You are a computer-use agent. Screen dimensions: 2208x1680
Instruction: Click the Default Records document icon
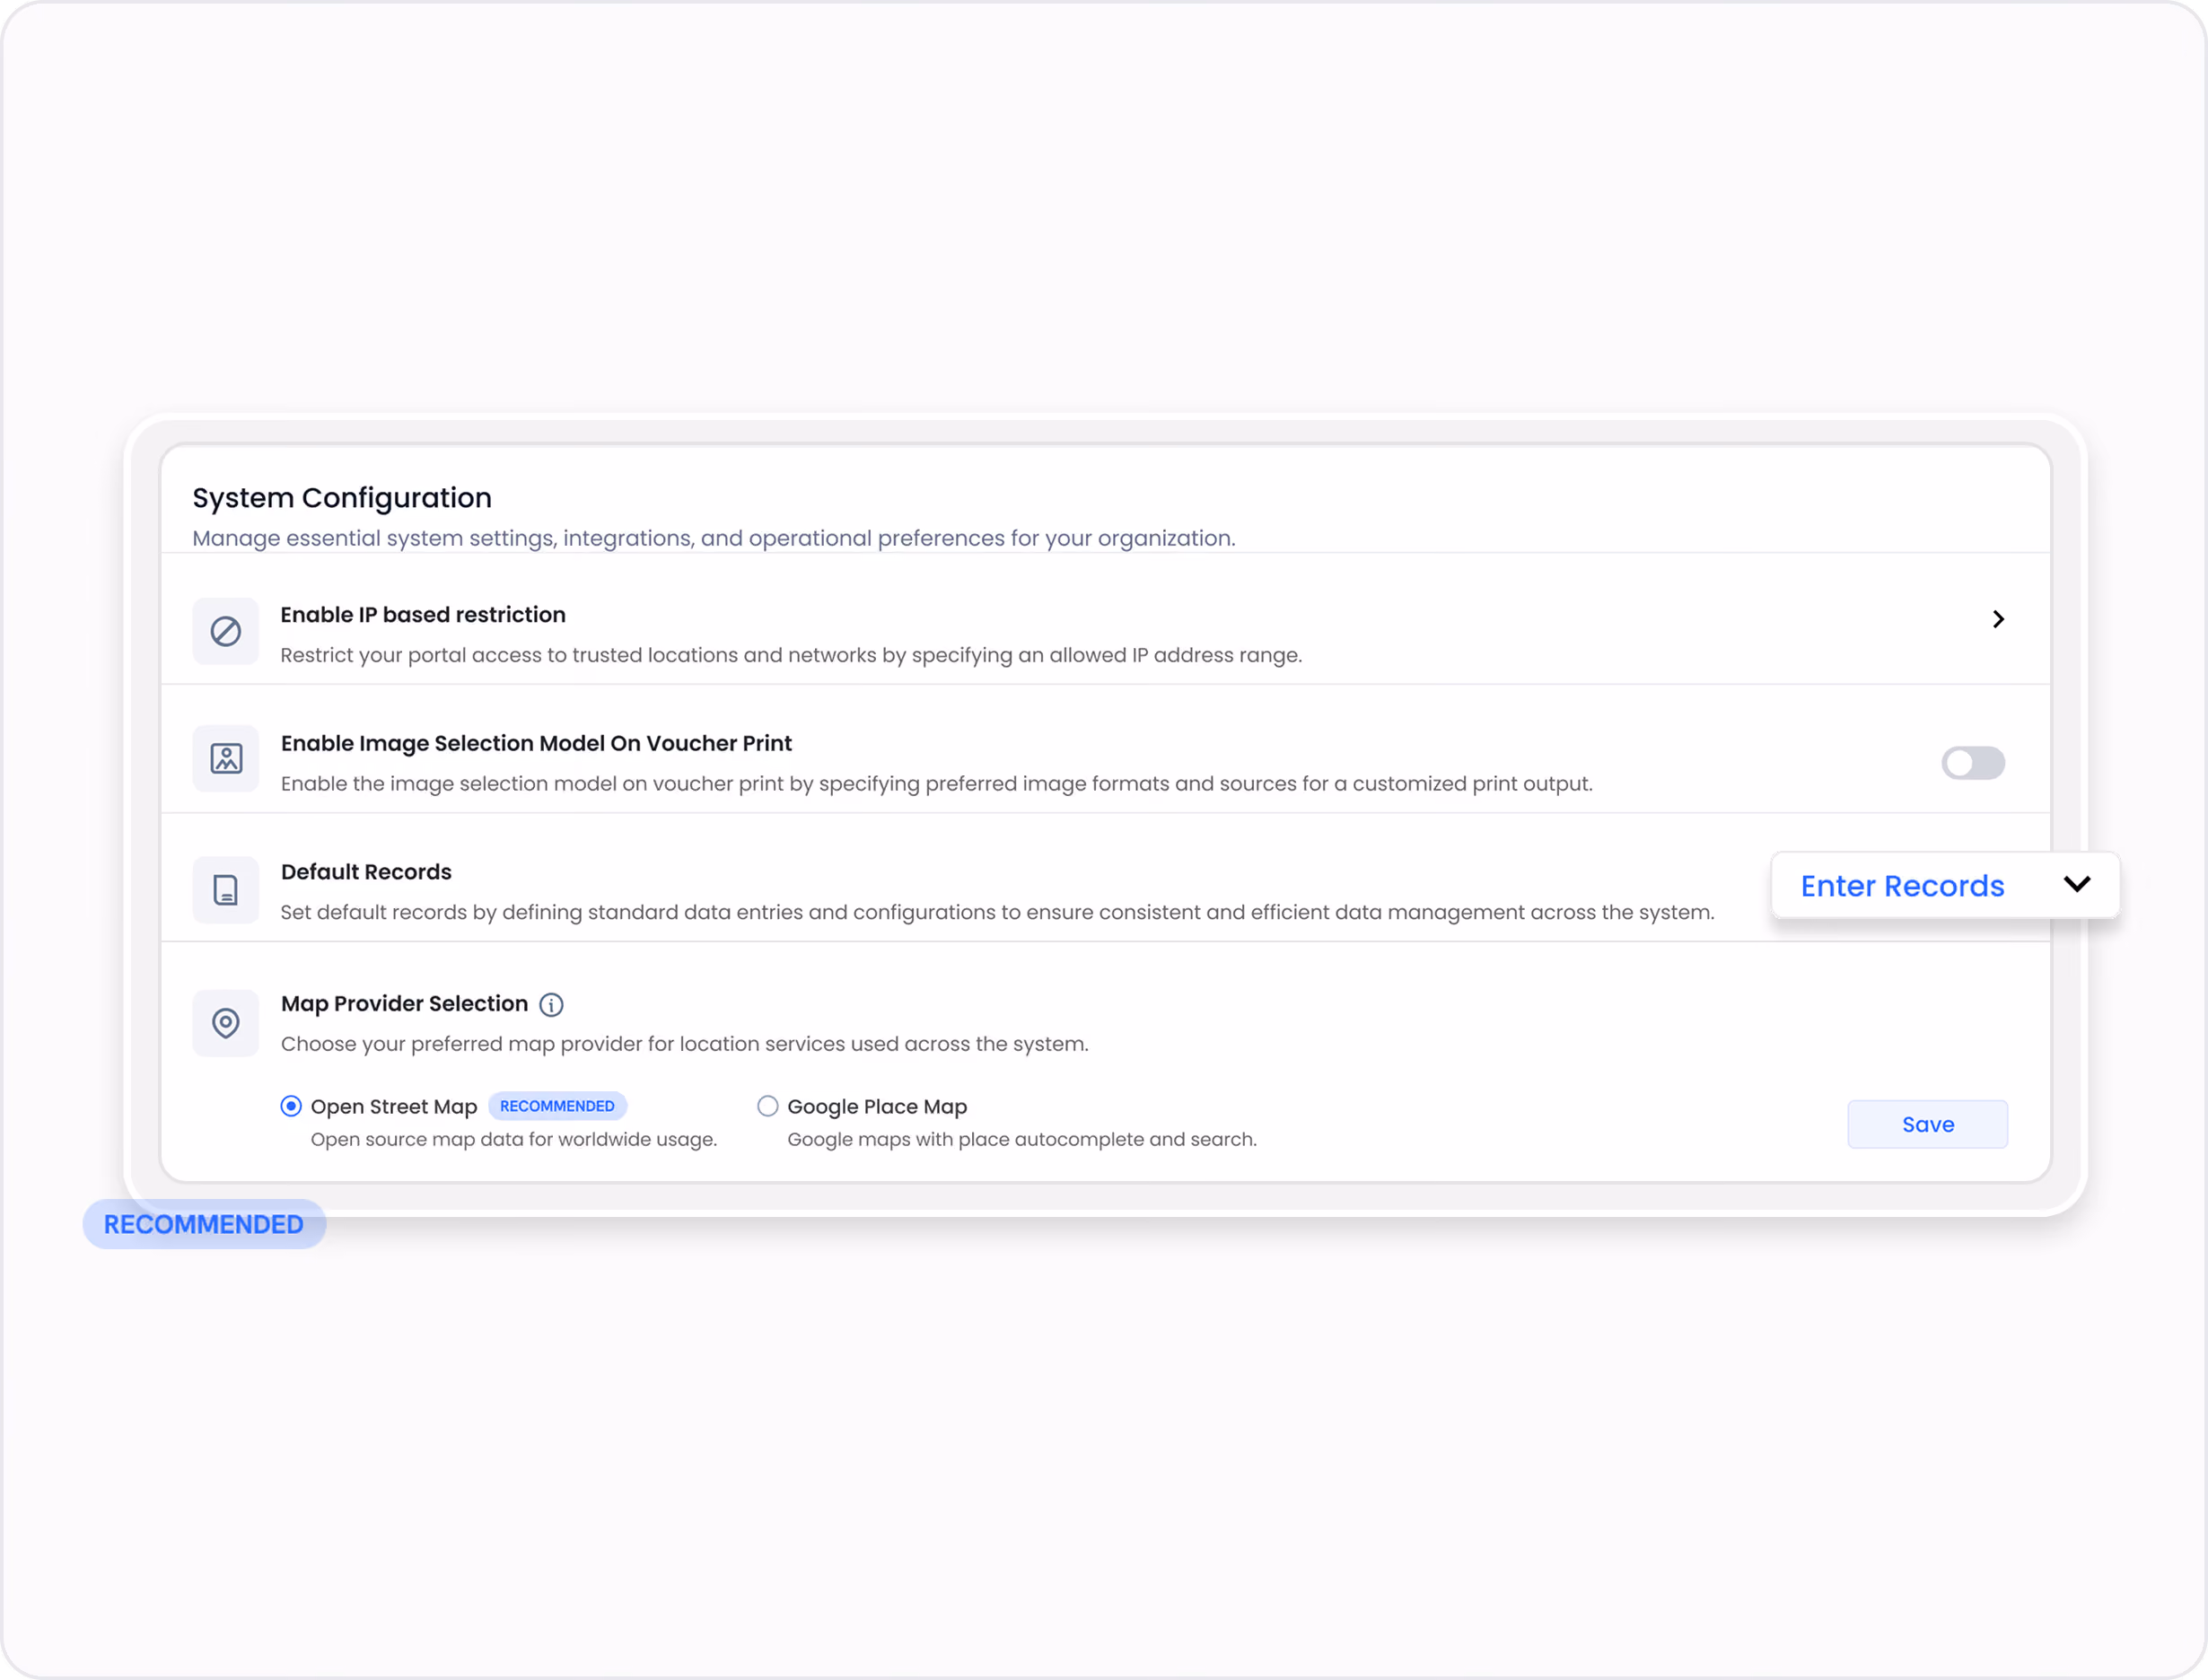click(x=225, y=890)
